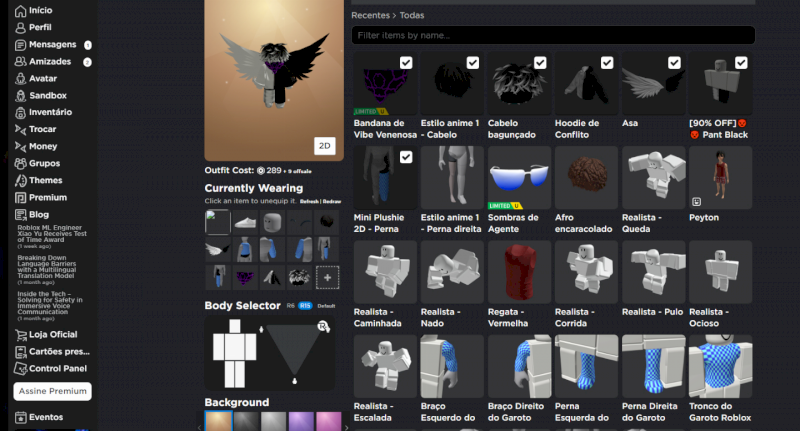Select R15 body type

305,306
